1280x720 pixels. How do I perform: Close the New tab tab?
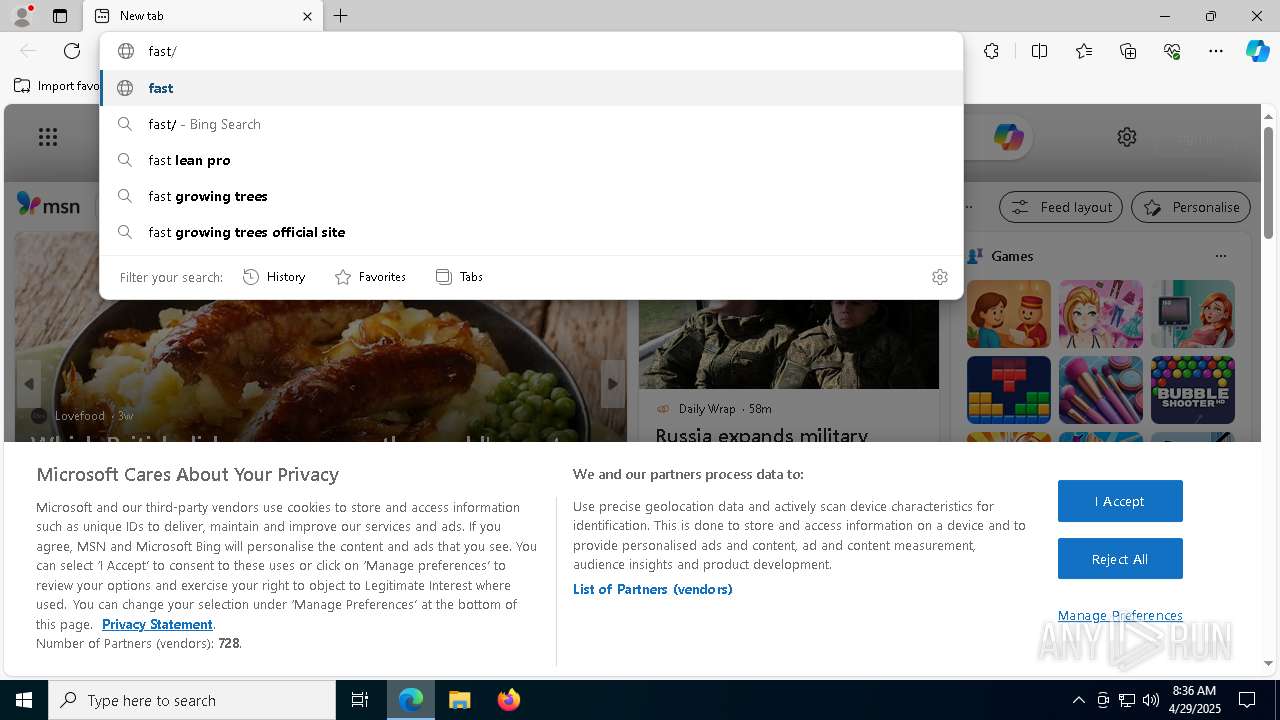click(x=307, y=16)
